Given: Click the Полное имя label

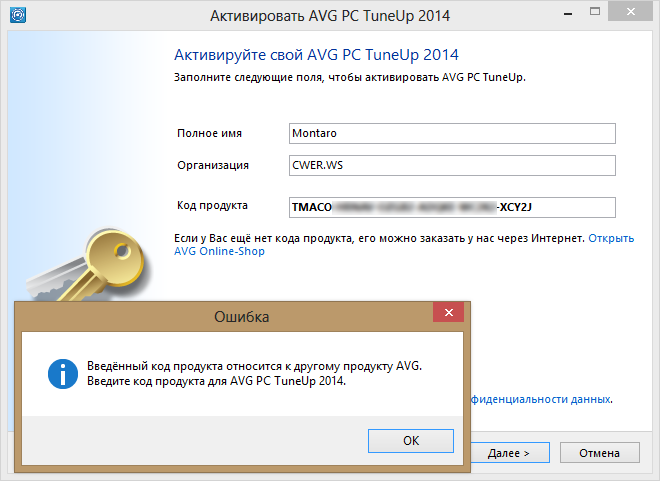Looking at the screenshot, I should [210, 133].
